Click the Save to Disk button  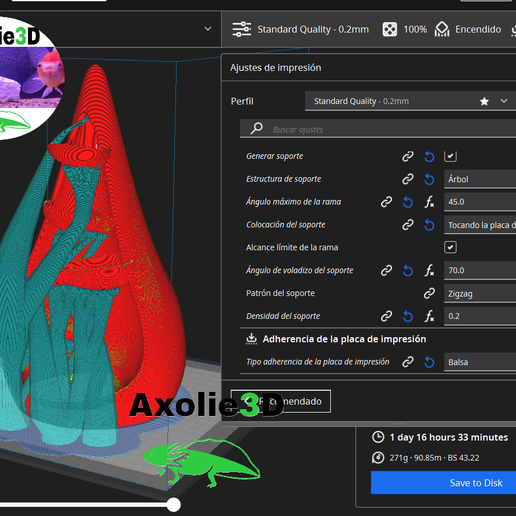coord(443,483)
